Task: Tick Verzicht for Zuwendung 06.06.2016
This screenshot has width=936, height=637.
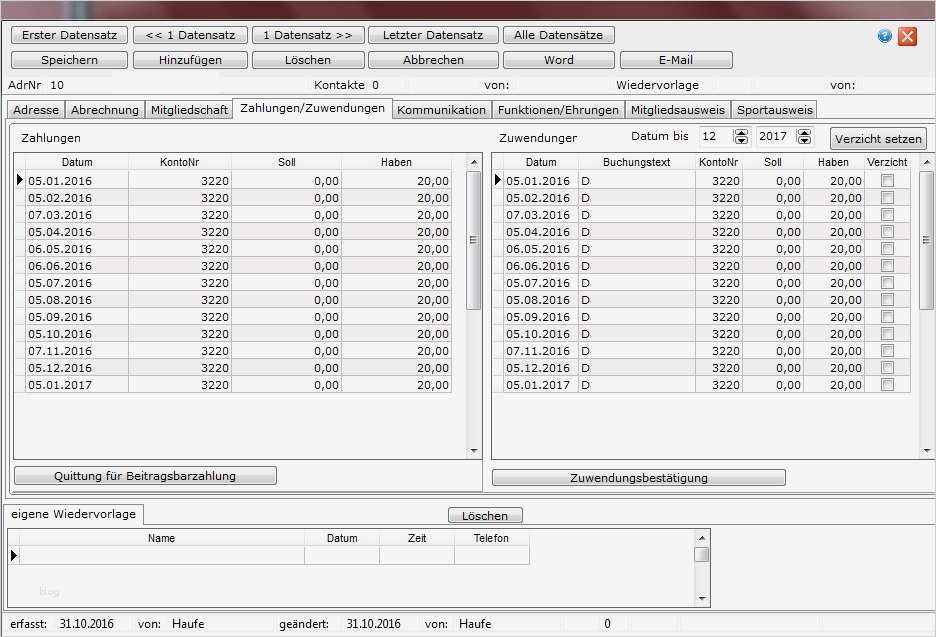Action: coord(888,266)
